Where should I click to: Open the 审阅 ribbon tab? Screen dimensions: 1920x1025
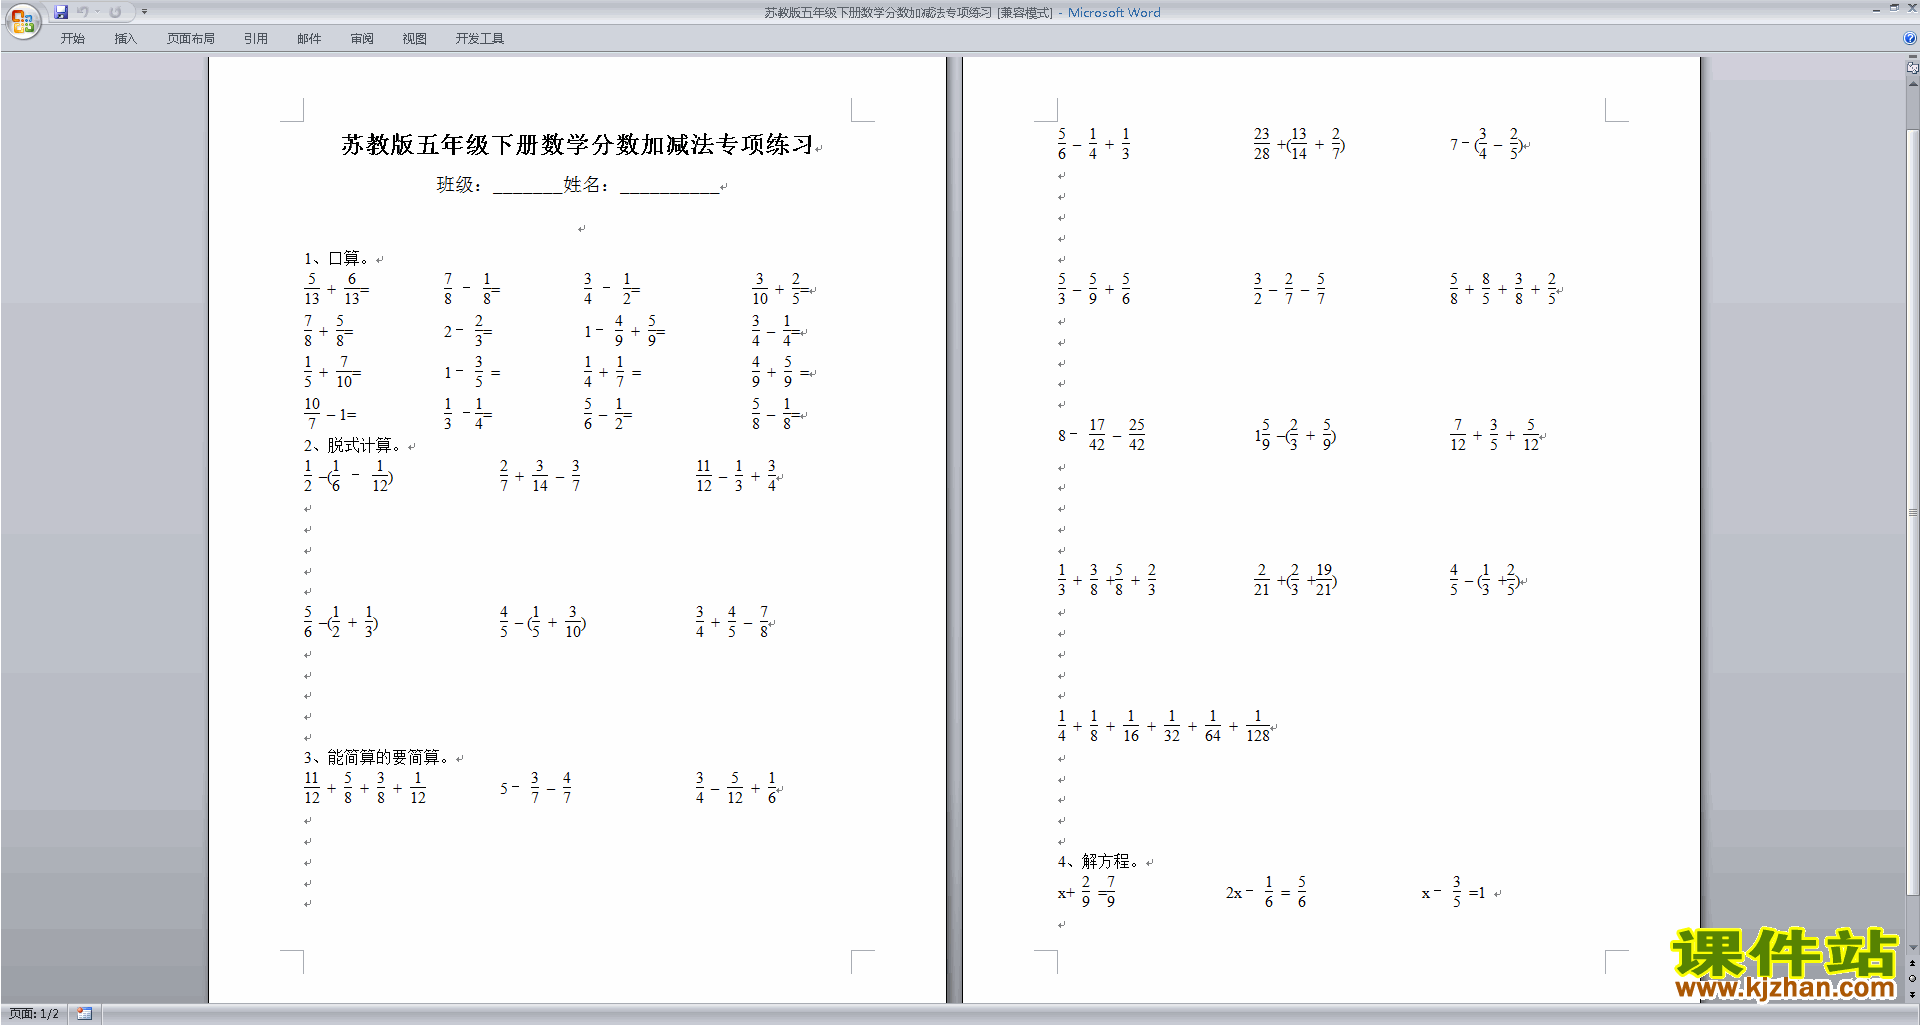(362, 39)
